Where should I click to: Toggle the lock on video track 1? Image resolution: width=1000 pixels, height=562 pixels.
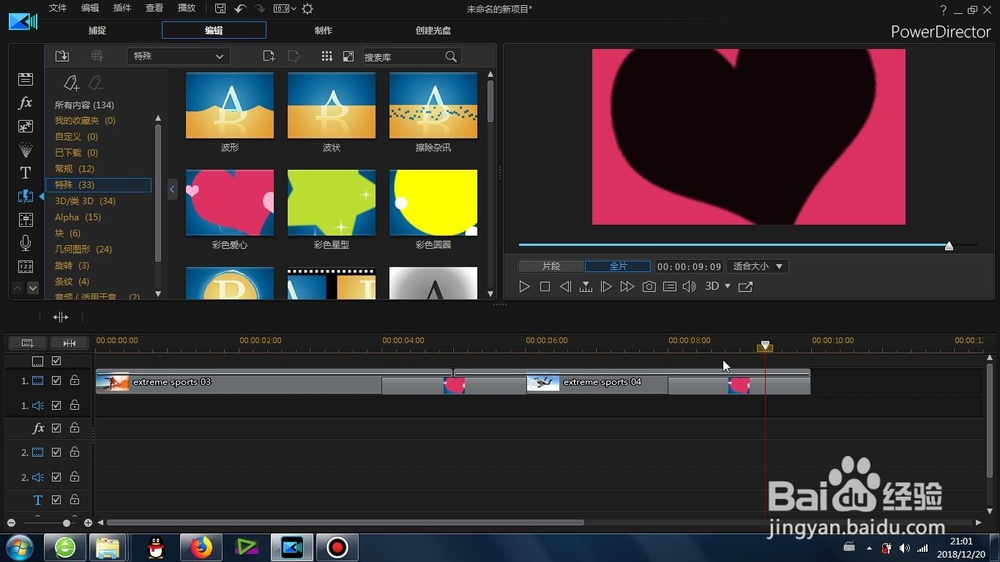click(75, 380)
